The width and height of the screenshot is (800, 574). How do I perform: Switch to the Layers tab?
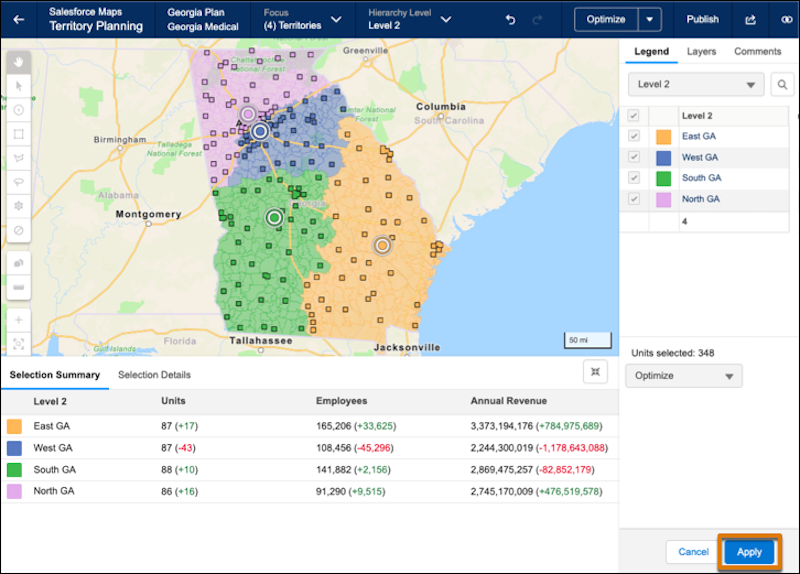point(701,52)
